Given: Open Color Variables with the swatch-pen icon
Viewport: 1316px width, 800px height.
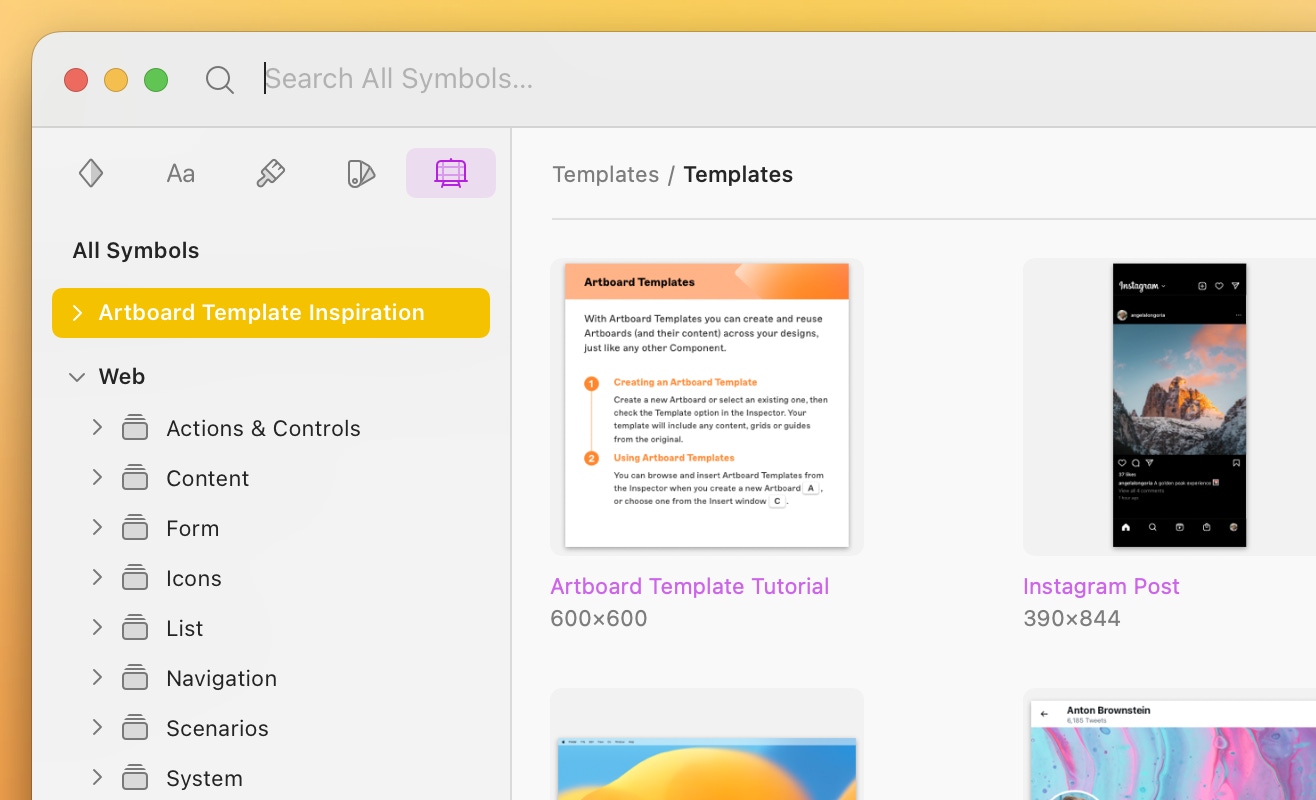Looking at the screenshot, I should click(360, 172).
